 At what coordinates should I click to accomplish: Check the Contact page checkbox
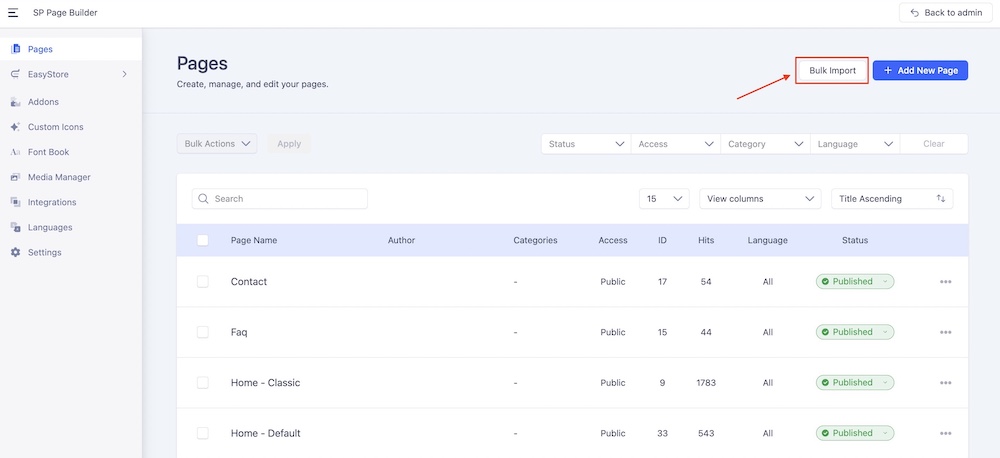click(203, 282)
